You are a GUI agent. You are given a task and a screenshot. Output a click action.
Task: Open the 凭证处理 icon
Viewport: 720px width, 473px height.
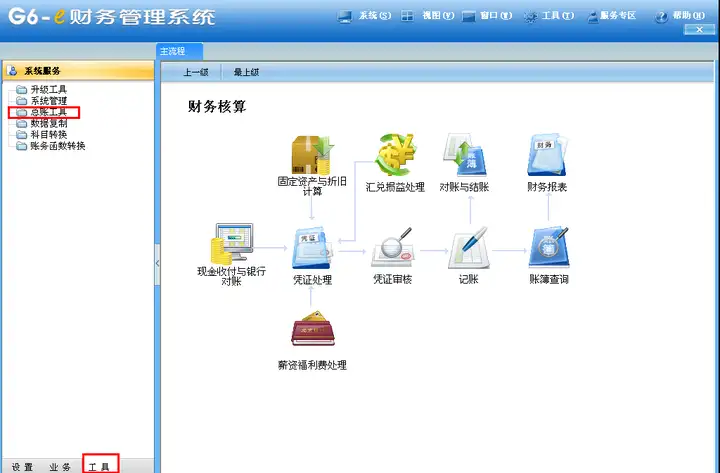(312, 248)
